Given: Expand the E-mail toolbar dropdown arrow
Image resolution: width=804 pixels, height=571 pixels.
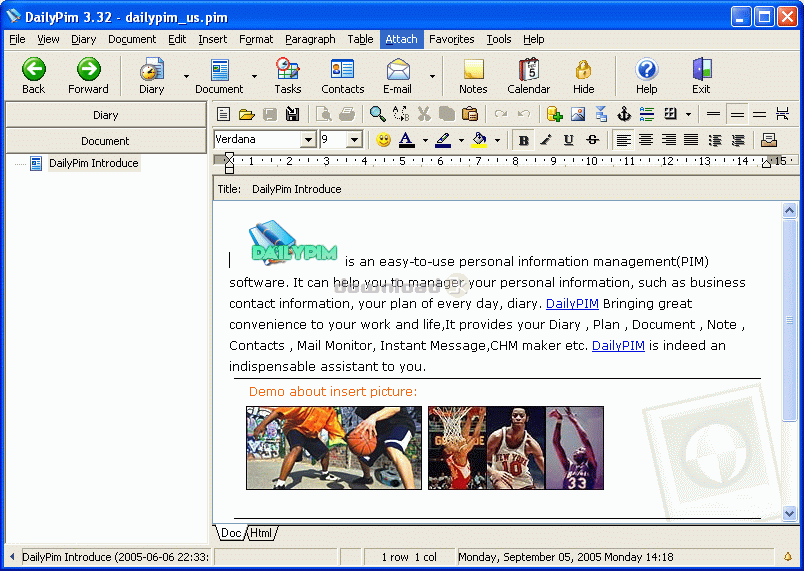Looking at the screenshot, I should [432, 76].
